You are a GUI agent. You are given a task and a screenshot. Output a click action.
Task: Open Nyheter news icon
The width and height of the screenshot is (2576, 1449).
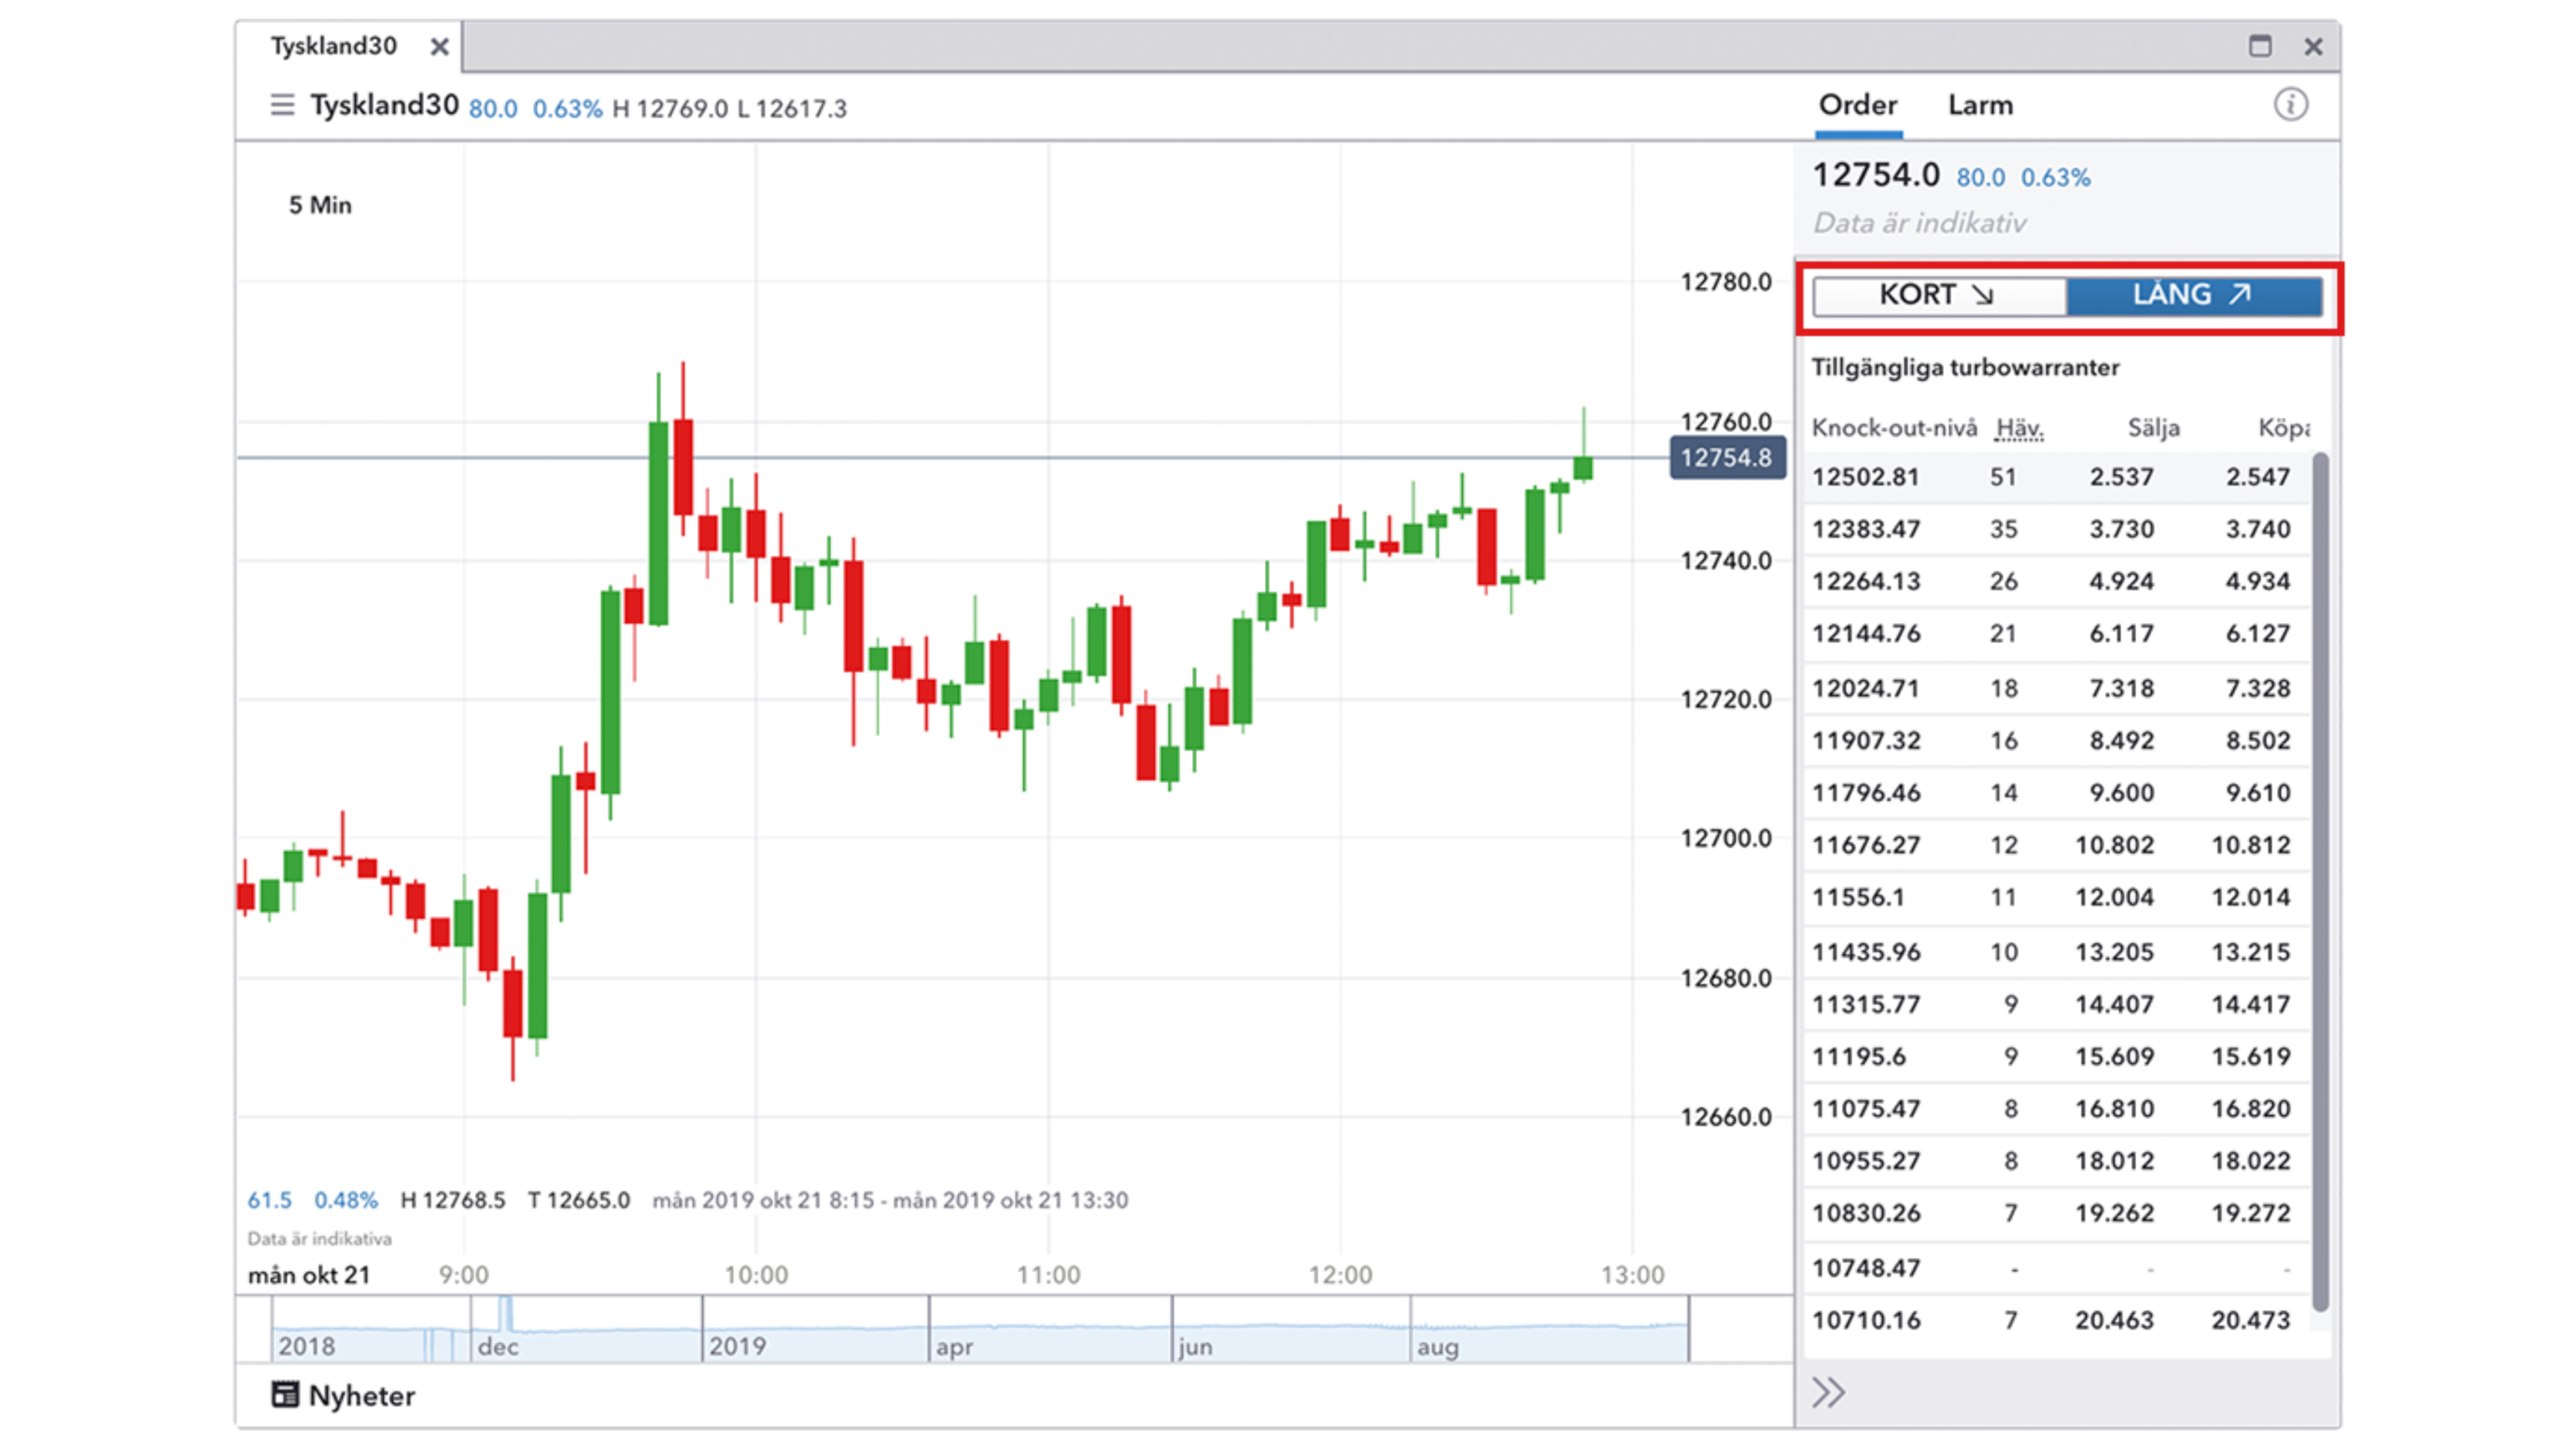[285, 1394]
